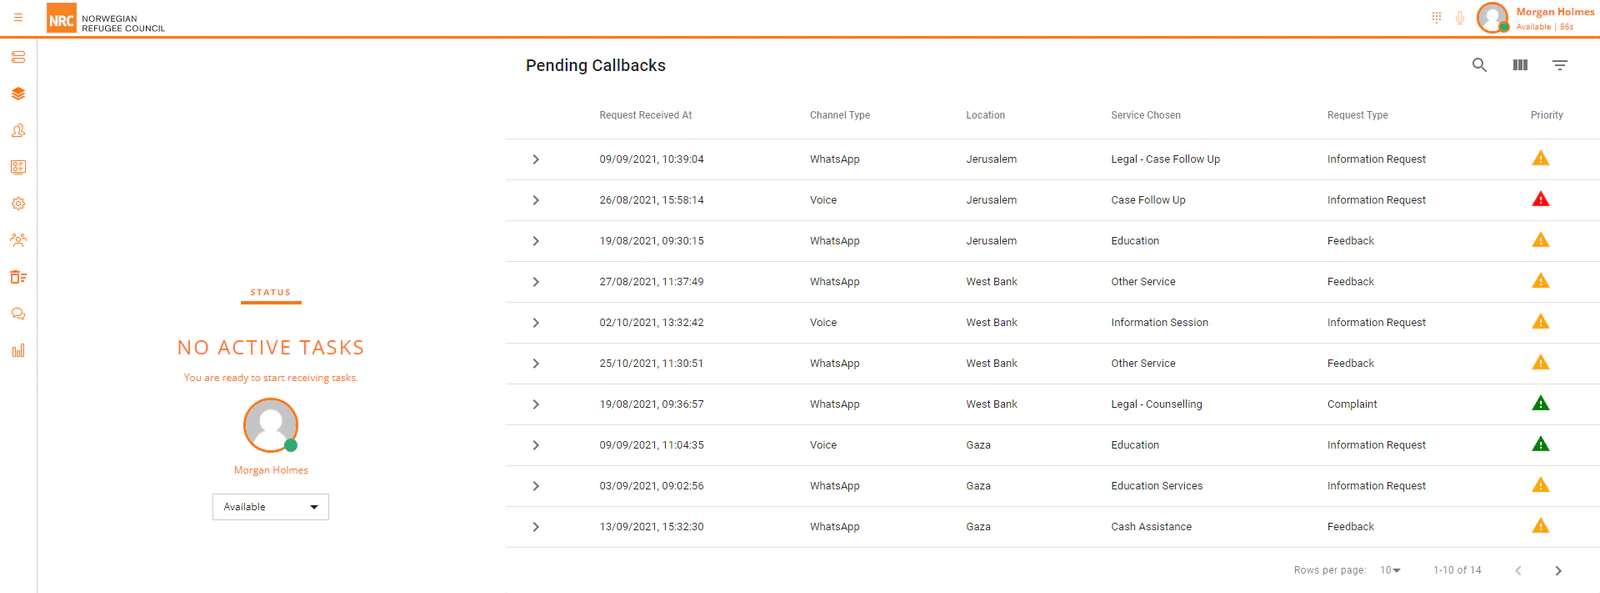Search the Pending Callbacks table
This screenshot has width=1600, height=593.
pyautogui.click(x=1479, y=65)
